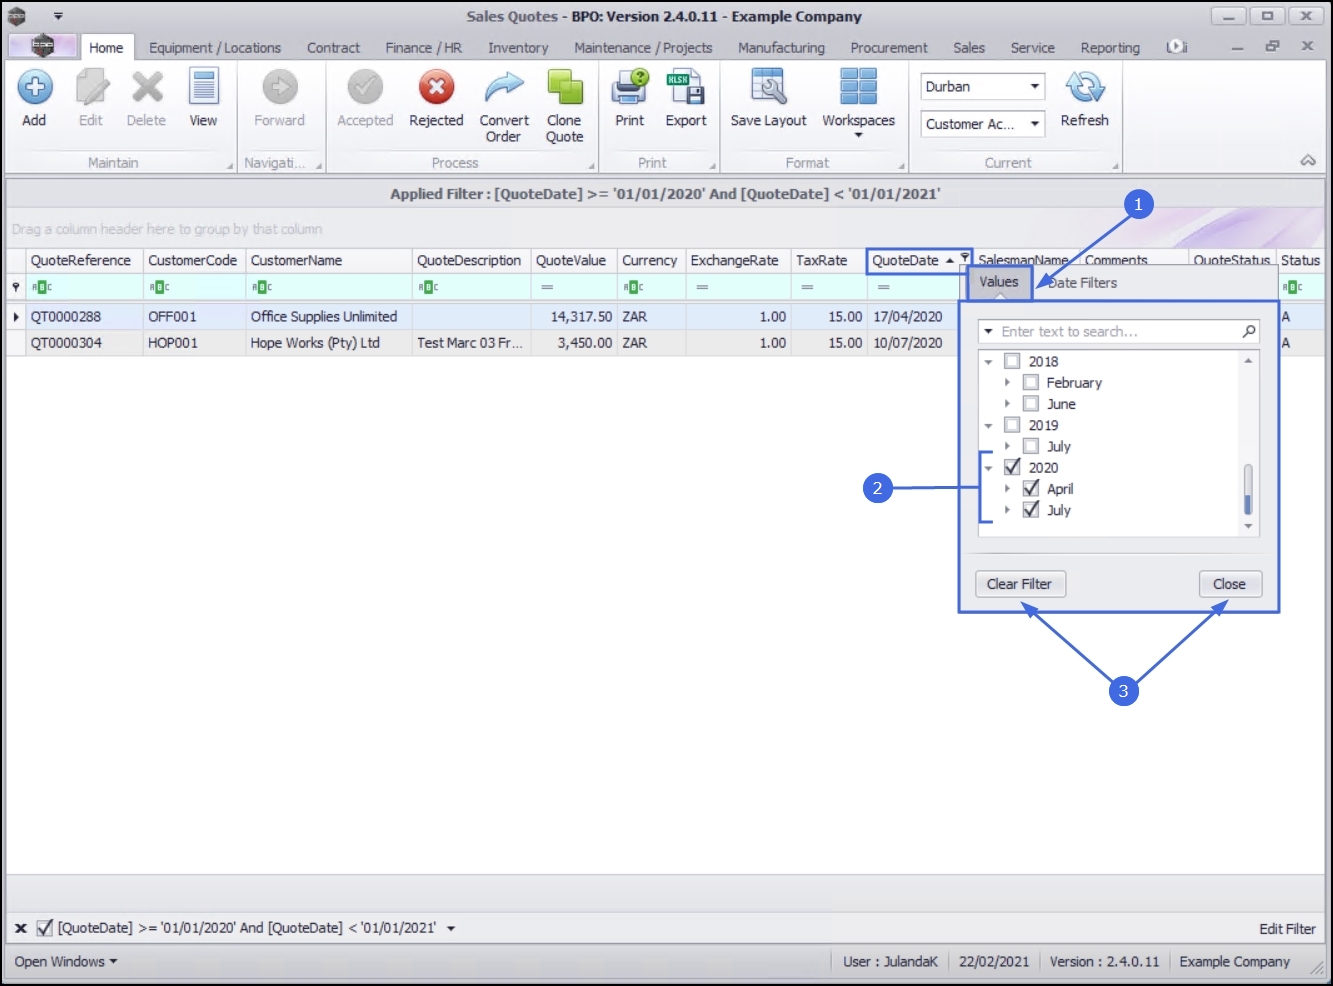Screen dimensions: 1333x986
Task: Uncheck the April checkbox under 2020
Action: click(1031, 488)
